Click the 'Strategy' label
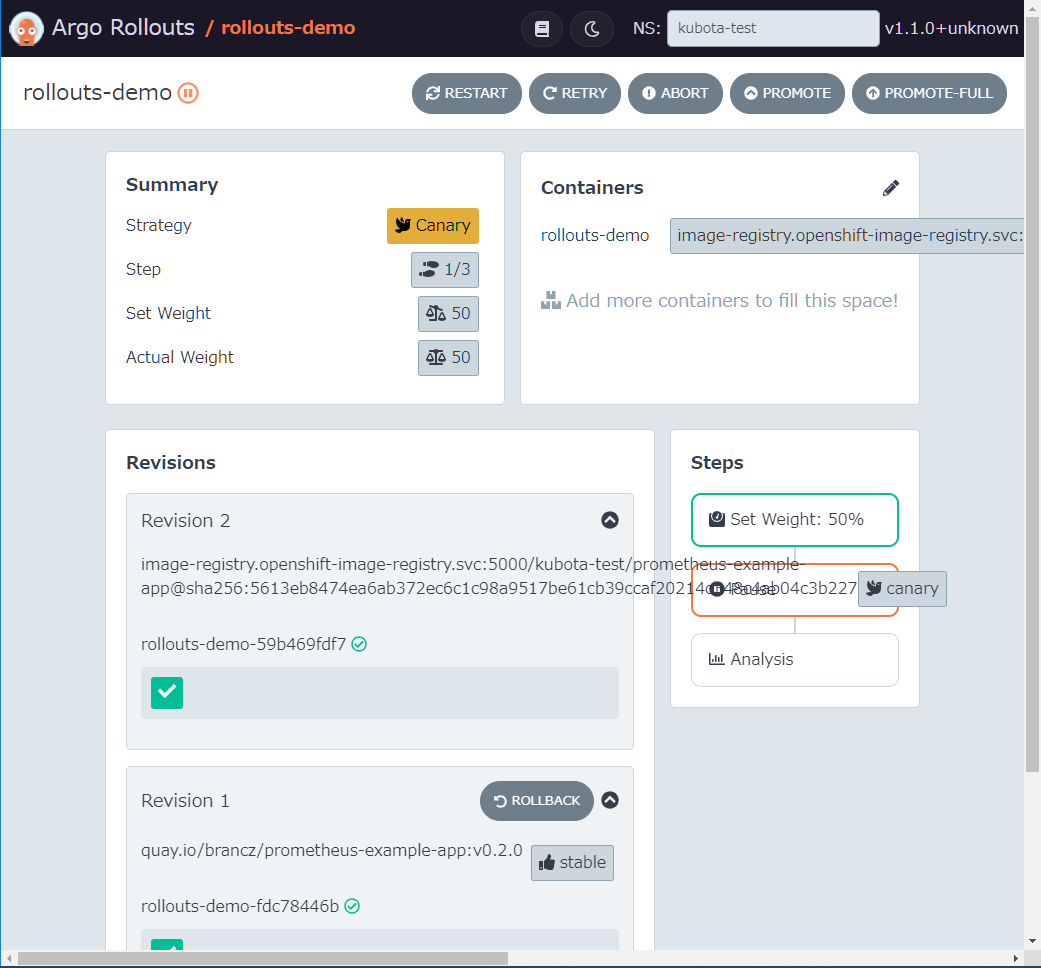Image resolution: width=1041 pixels, height=968 pixels. click(159, 226)
